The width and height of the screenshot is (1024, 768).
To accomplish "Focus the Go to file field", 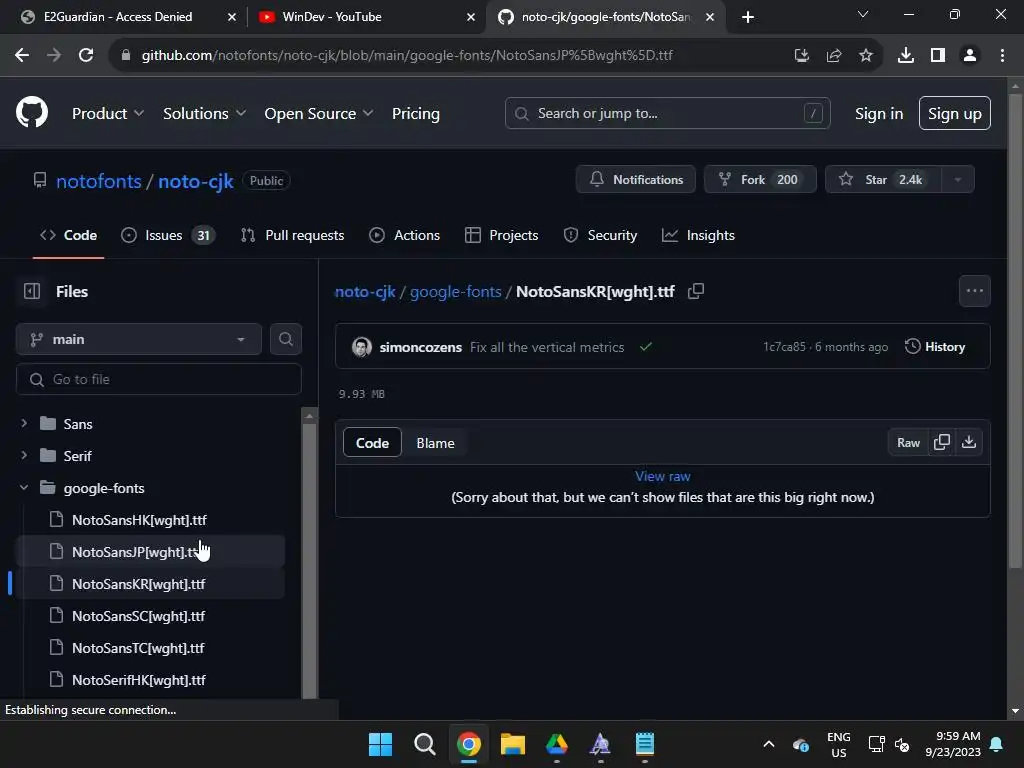I will [159, 379].
